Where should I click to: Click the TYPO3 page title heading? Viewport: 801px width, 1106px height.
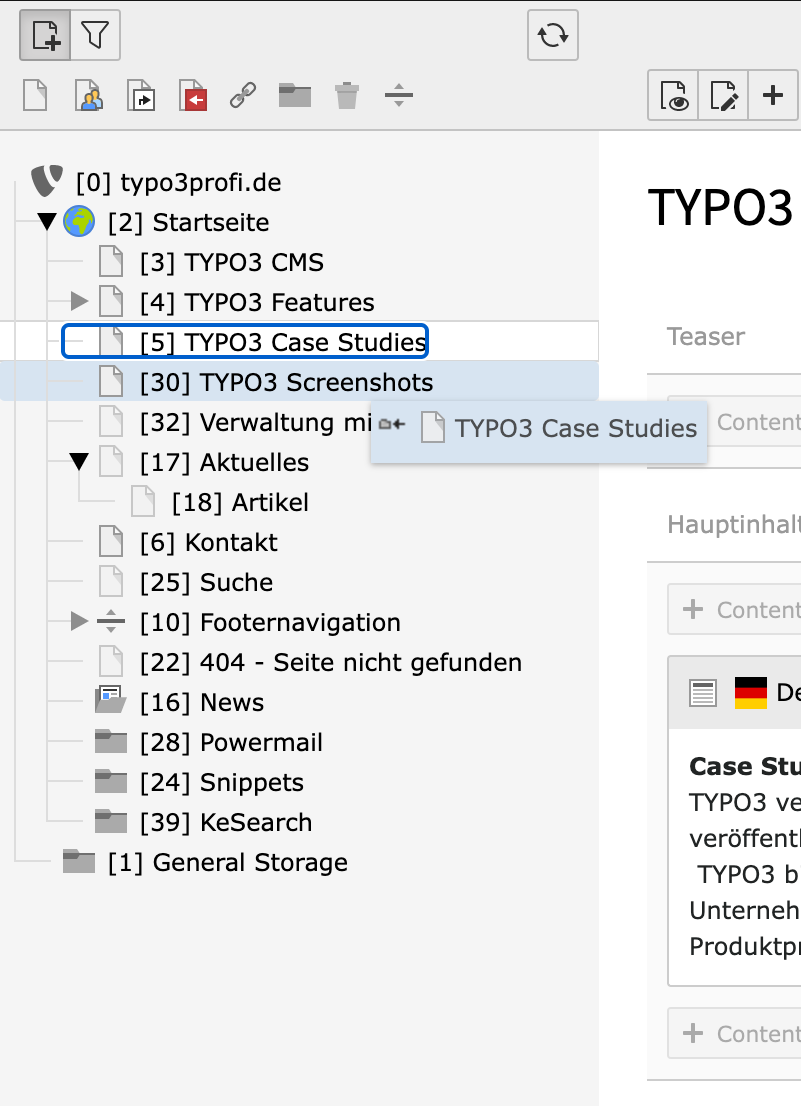(x=721, y=207)
